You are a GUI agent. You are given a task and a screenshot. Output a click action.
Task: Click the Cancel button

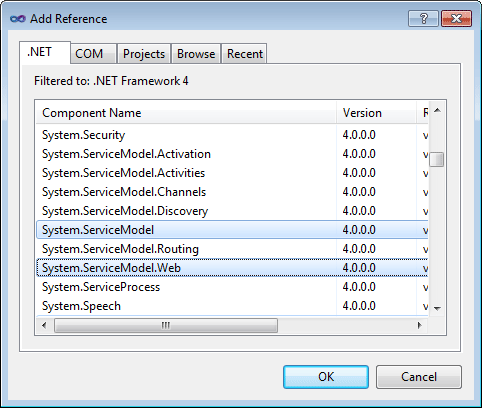tap(419, 377)
